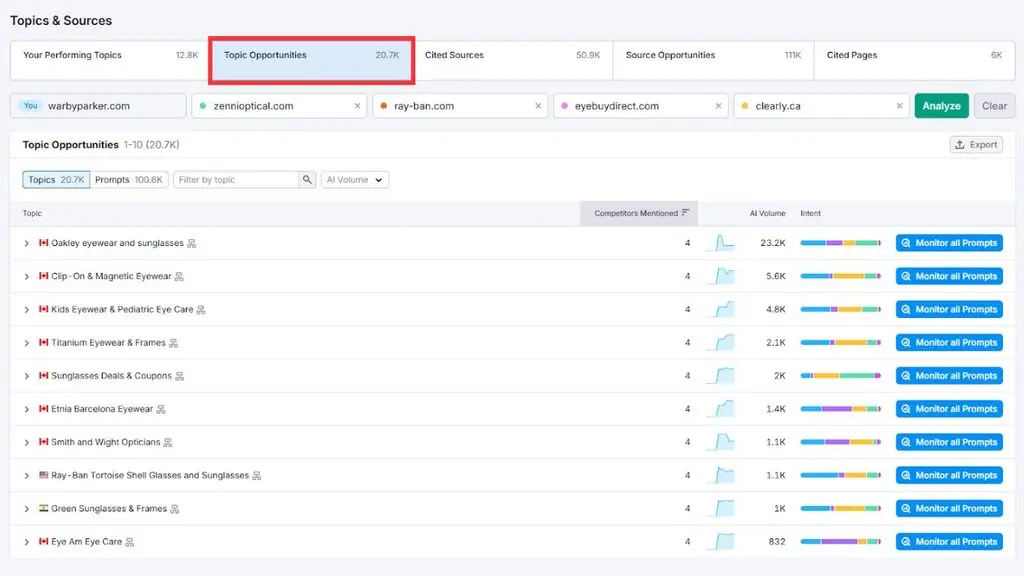Monitor all Prompts for Smith and Wight Opticians
The image size is (1024, 576).
tap(949, 442)
